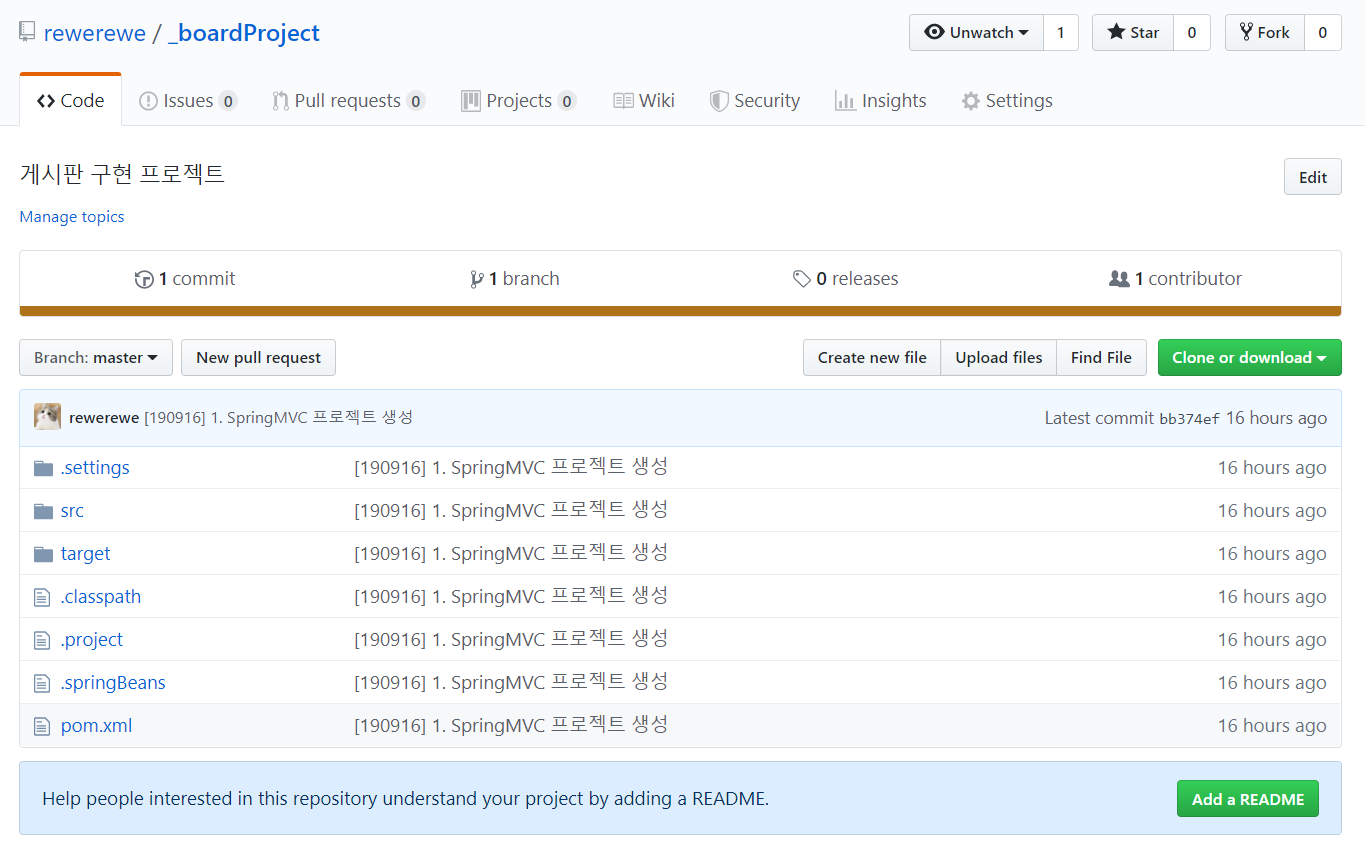This screenshot has width=1365, height=859.
Task: View the watchers count of 1
Action: coord(1061,32)
